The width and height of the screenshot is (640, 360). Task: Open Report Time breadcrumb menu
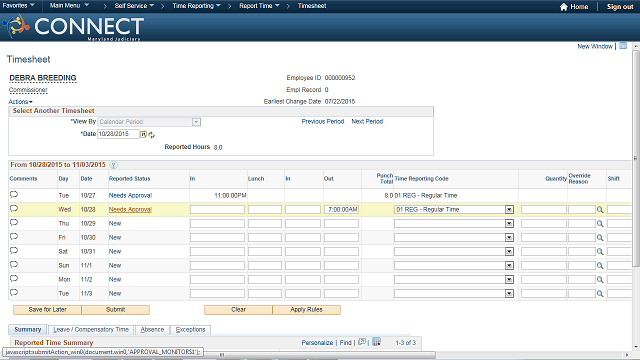pos(259,6)
